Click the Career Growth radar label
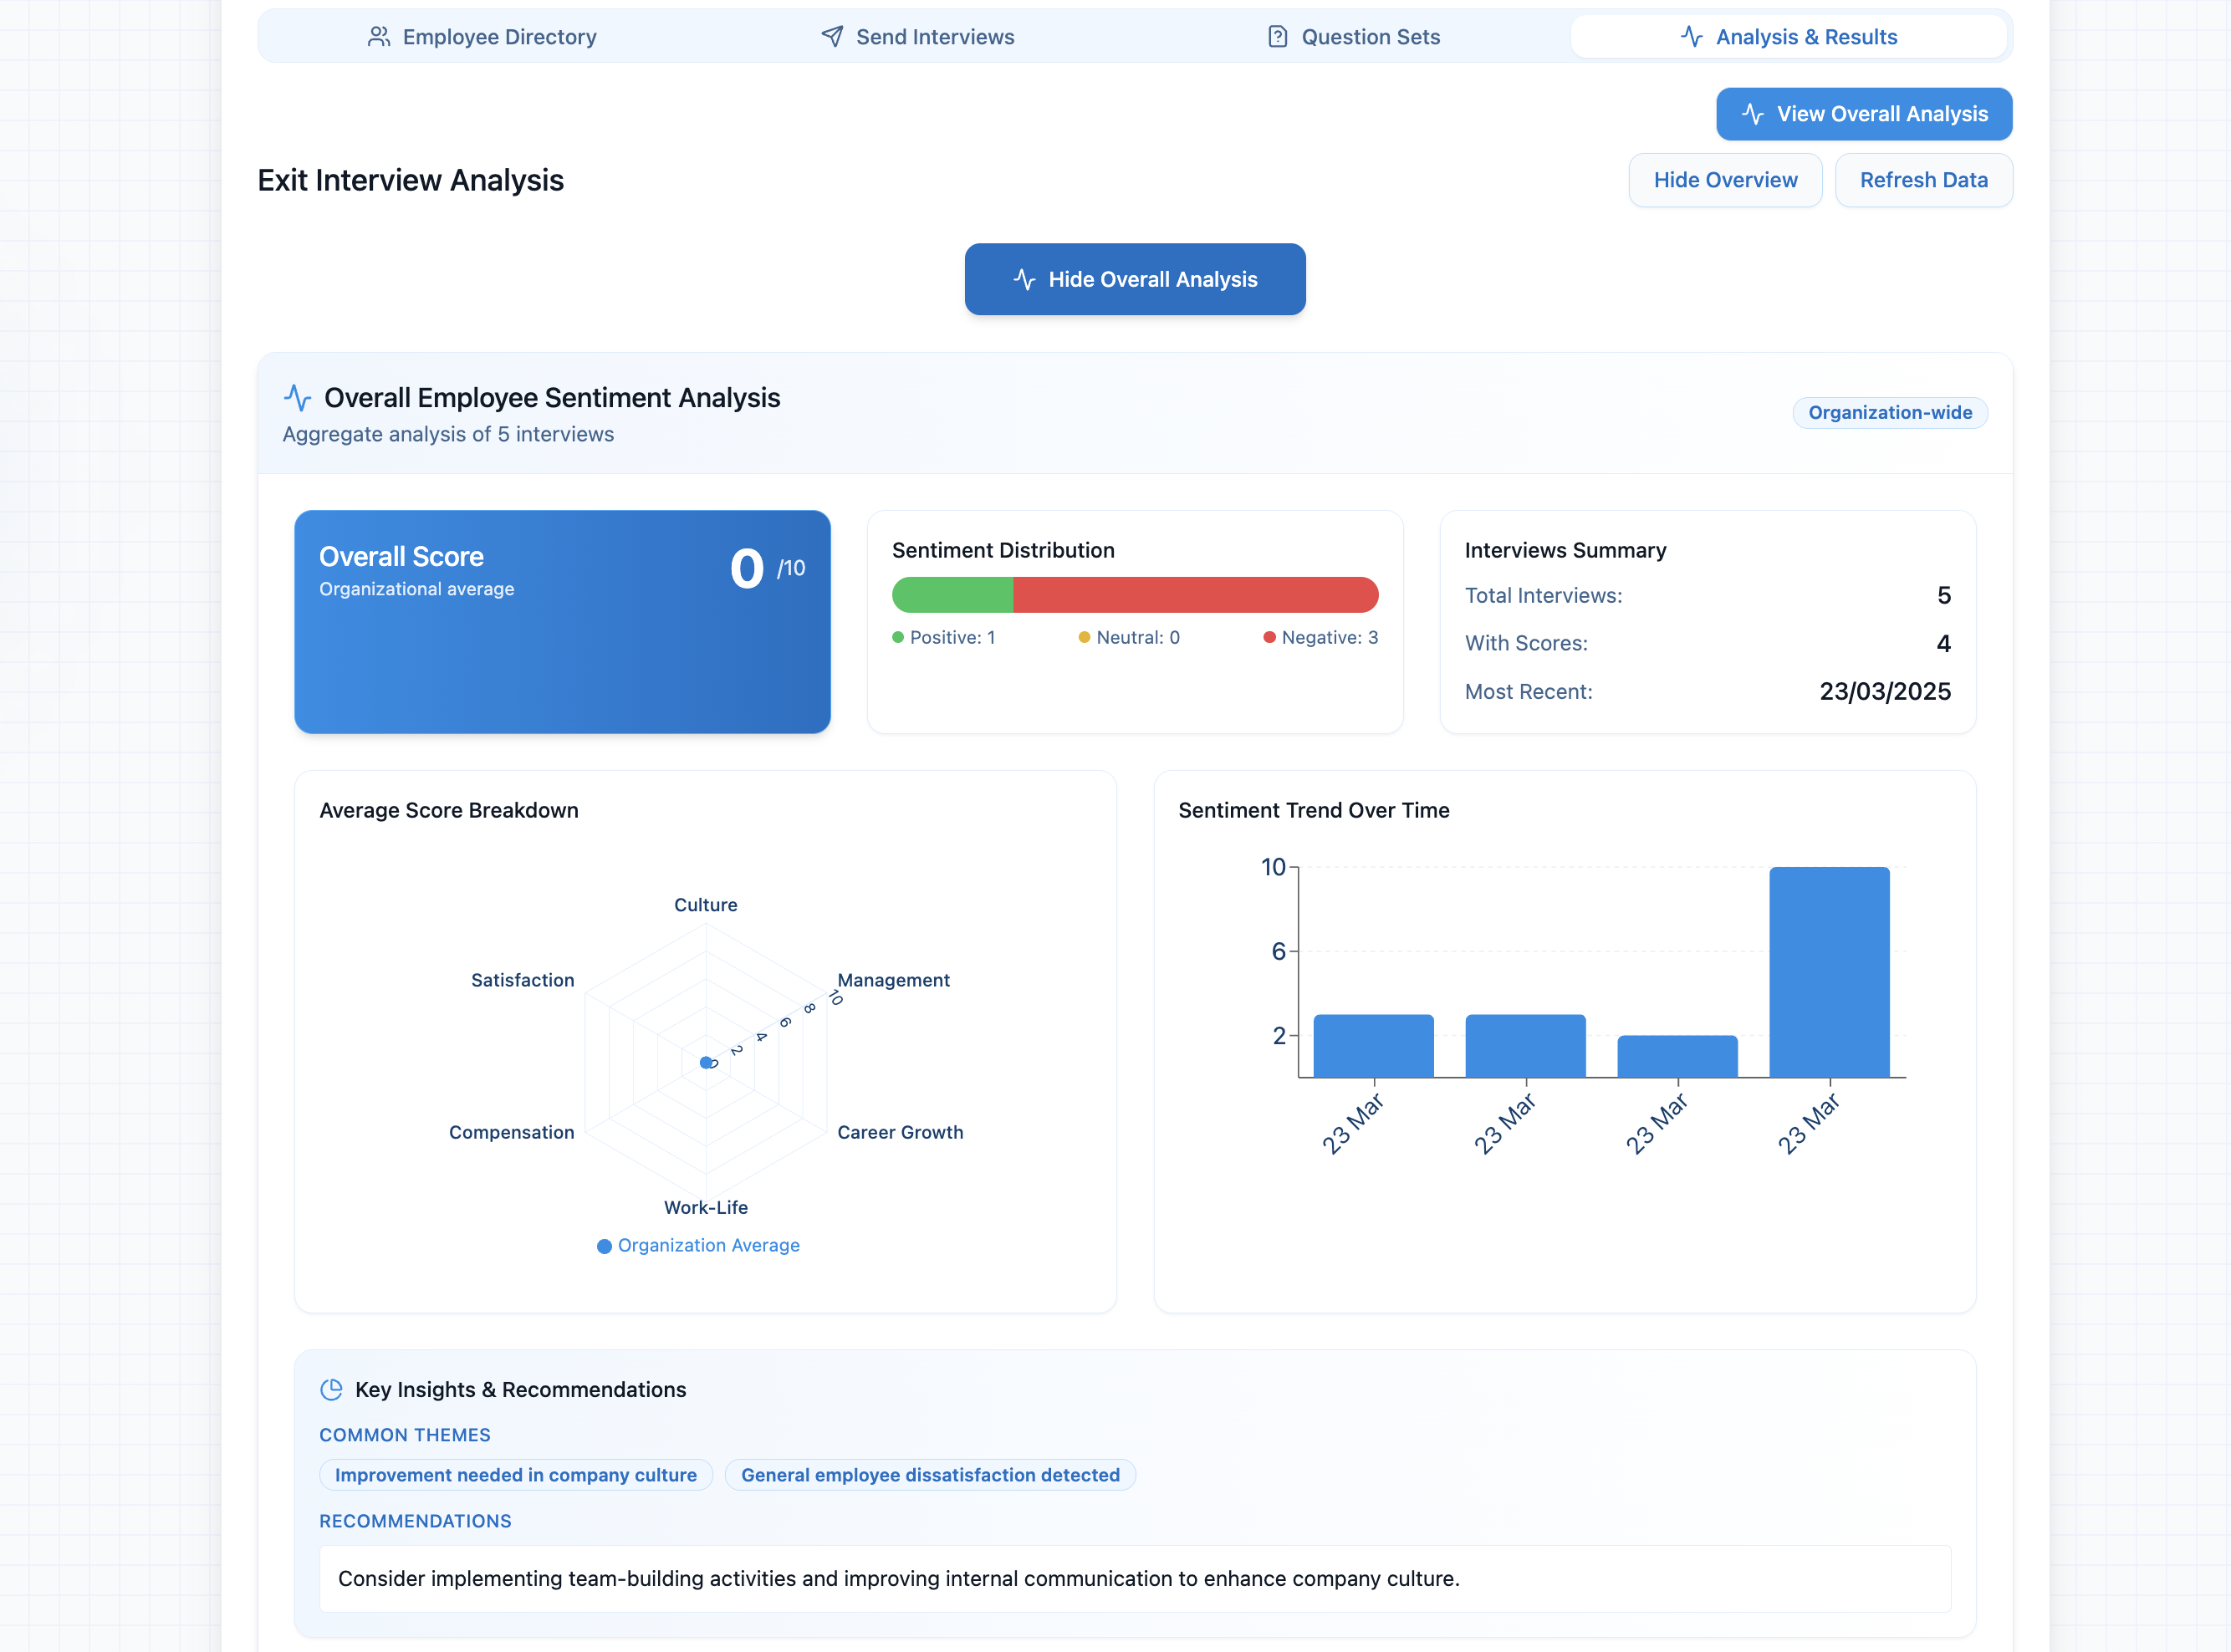Screen dimensions: 2231x1652 tap(900, 1133)
